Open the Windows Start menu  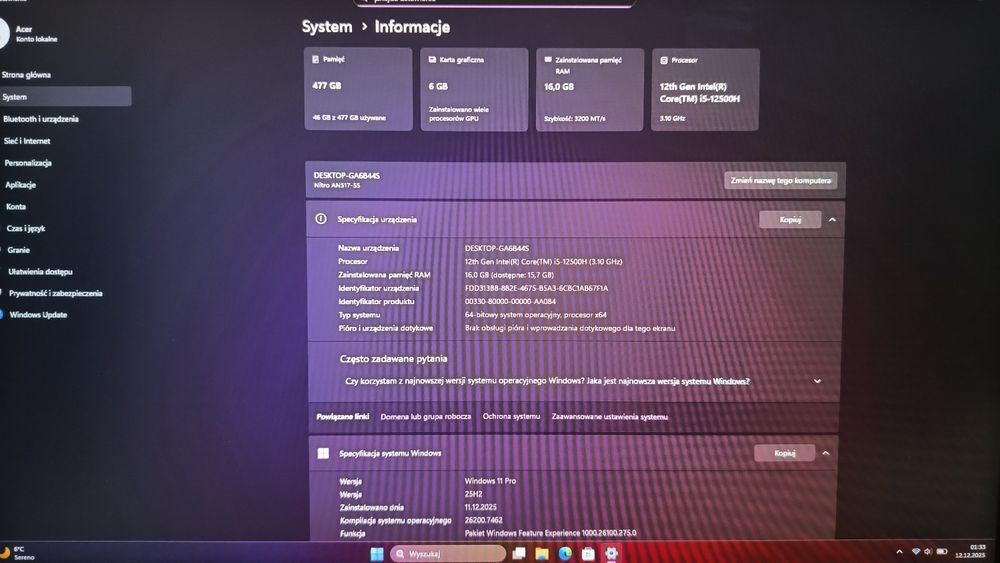(377, 553)
